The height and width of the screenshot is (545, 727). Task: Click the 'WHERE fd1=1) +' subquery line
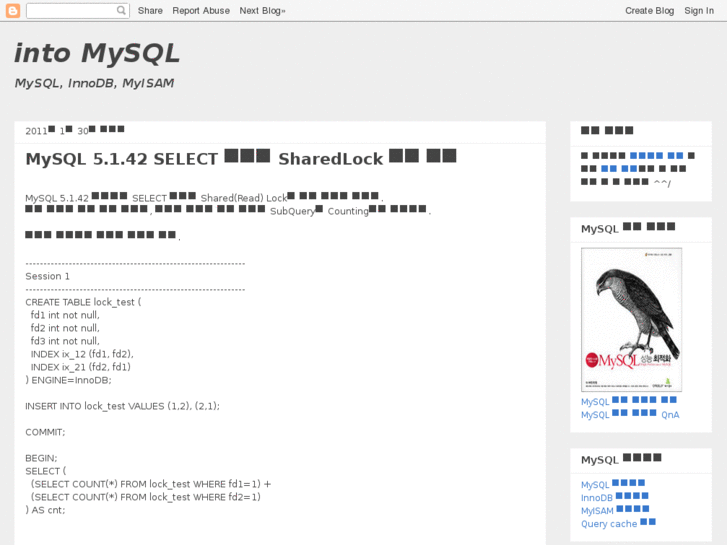click(151, 484)
